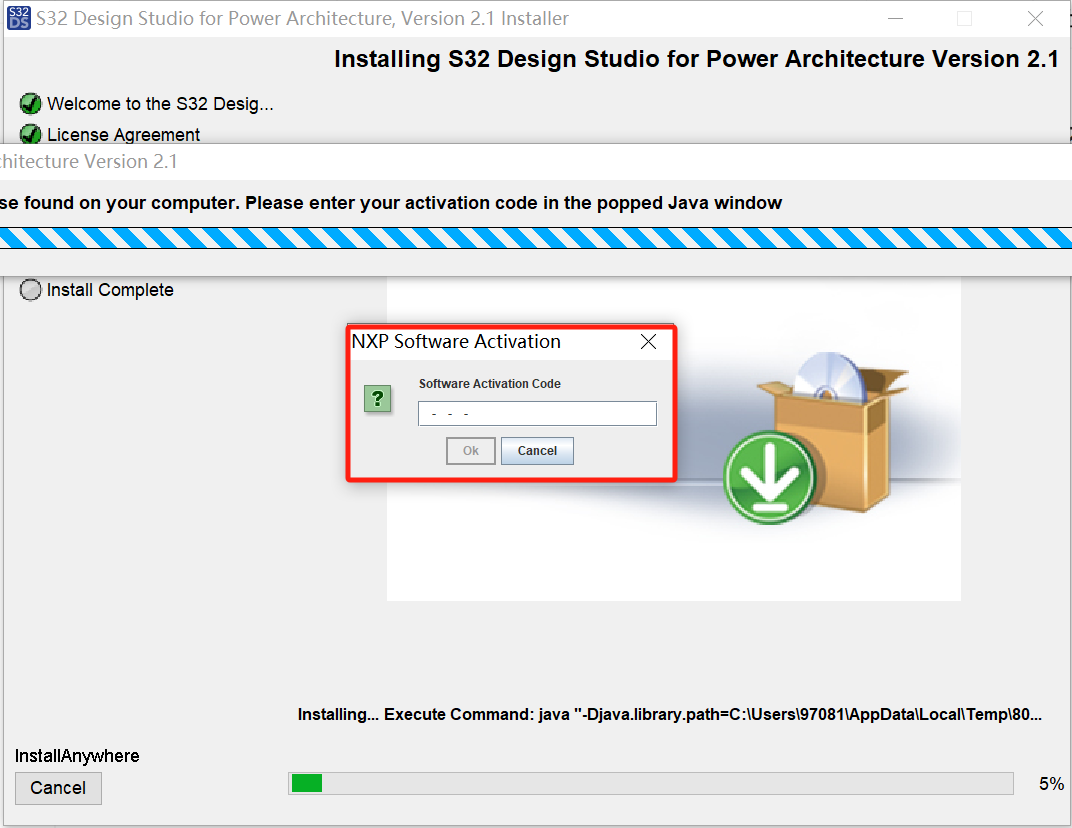Image resolution: width=1072 pixels, height=828 pixels.
Task: Minimize the S32 Design Studio installer window
Action: 896,18
